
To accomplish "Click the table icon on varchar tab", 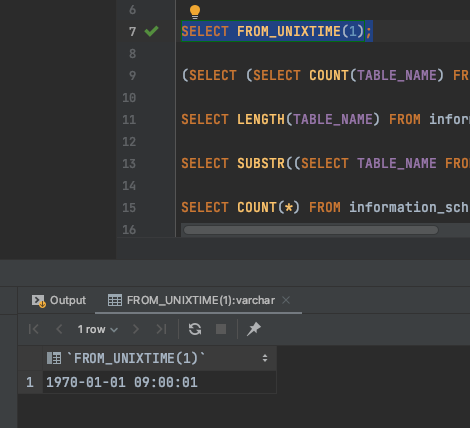I will pyautogui.click(x=115, y=300).
